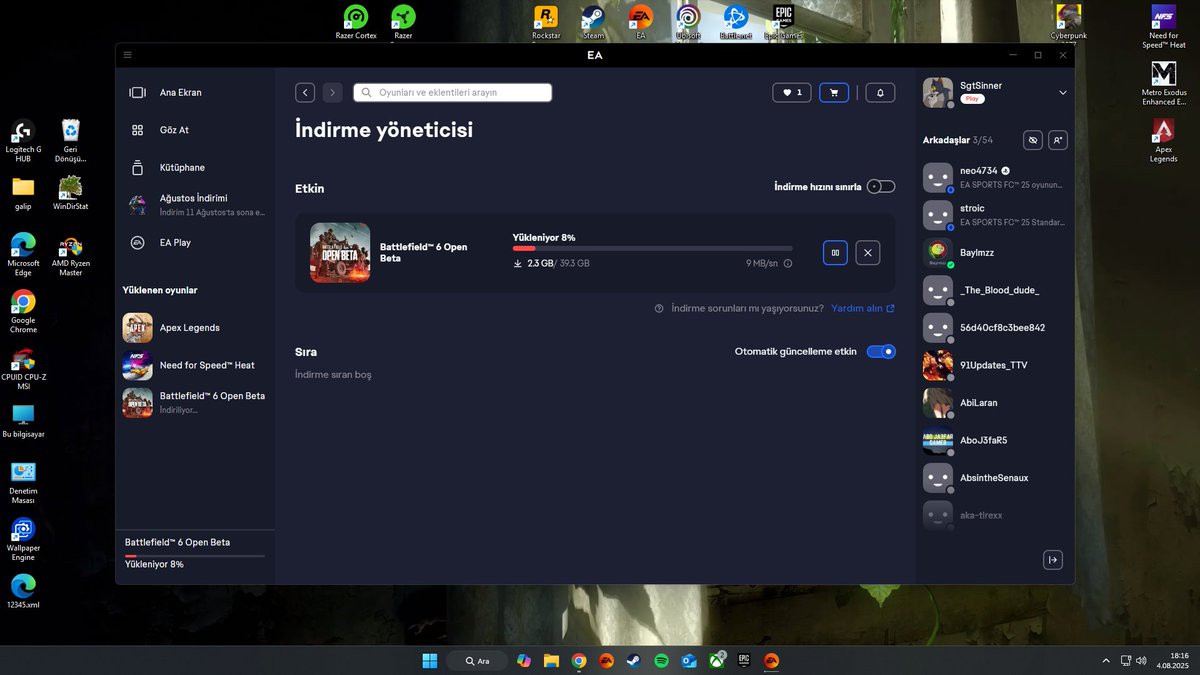Viewport: 1200px width, 675px height.
Task: Click the WinDirStat desktop icon
Action: pos(71,193)
